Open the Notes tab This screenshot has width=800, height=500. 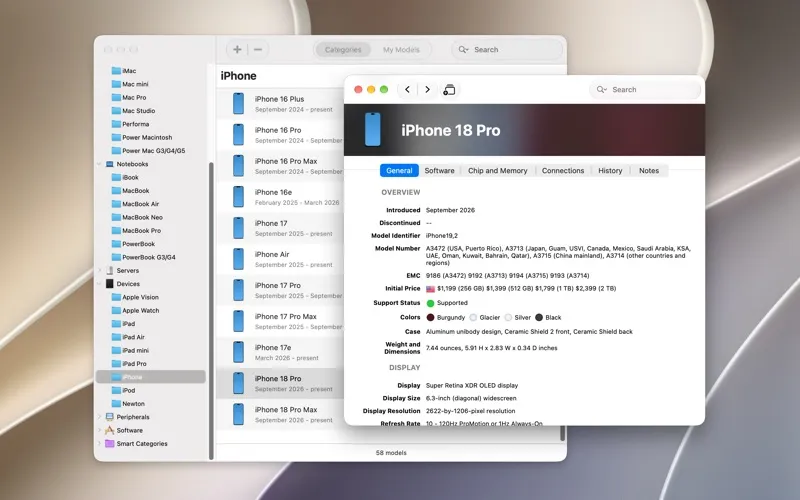click(x=649, y=170)
